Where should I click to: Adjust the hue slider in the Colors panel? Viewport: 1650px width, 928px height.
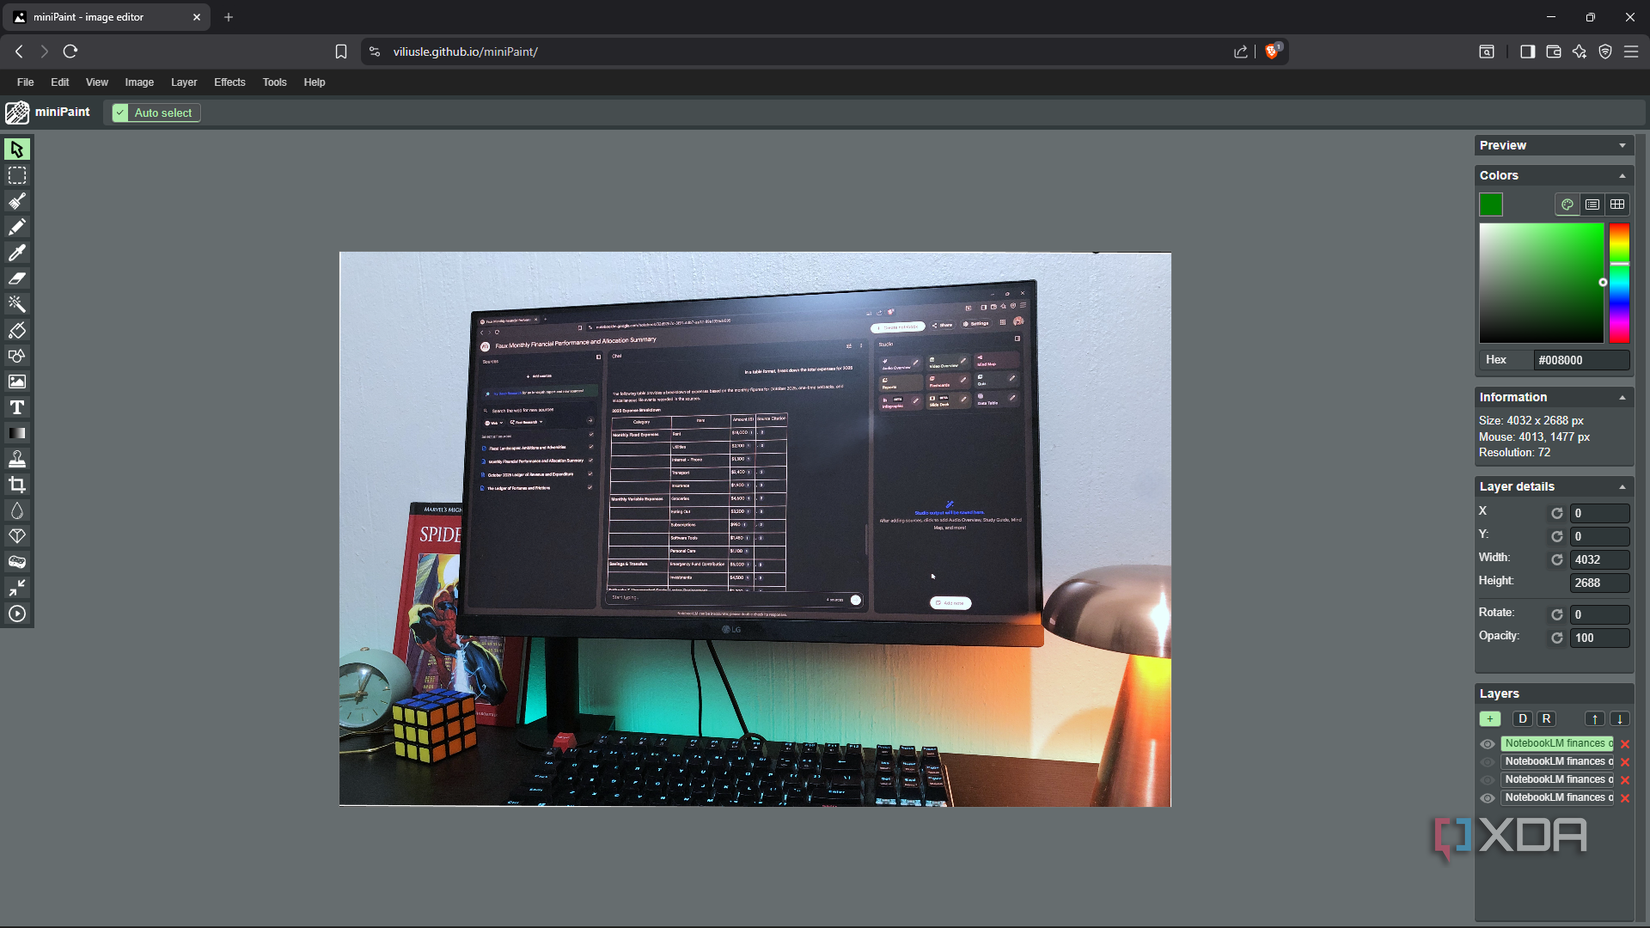1620,283
